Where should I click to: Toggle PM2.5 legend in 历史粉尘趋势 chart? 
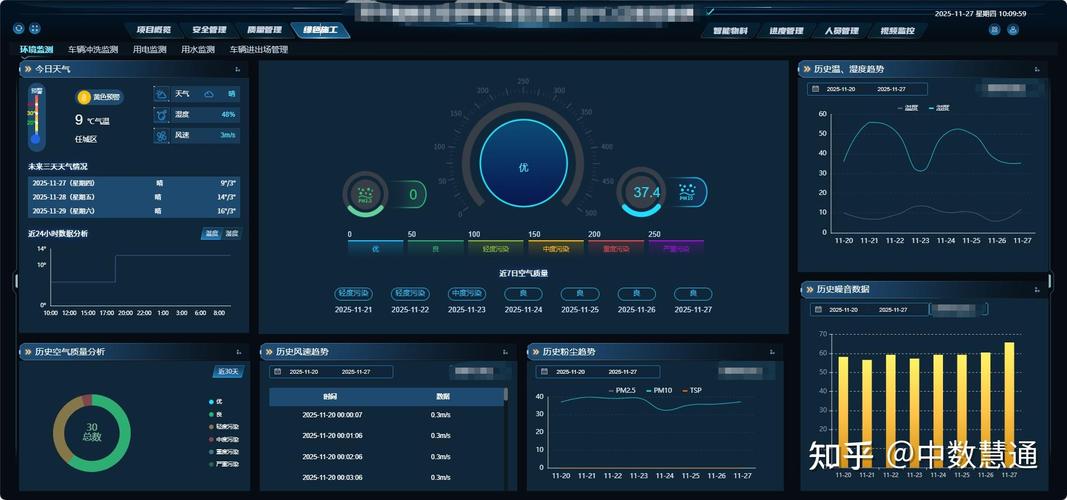click(621, 390)
